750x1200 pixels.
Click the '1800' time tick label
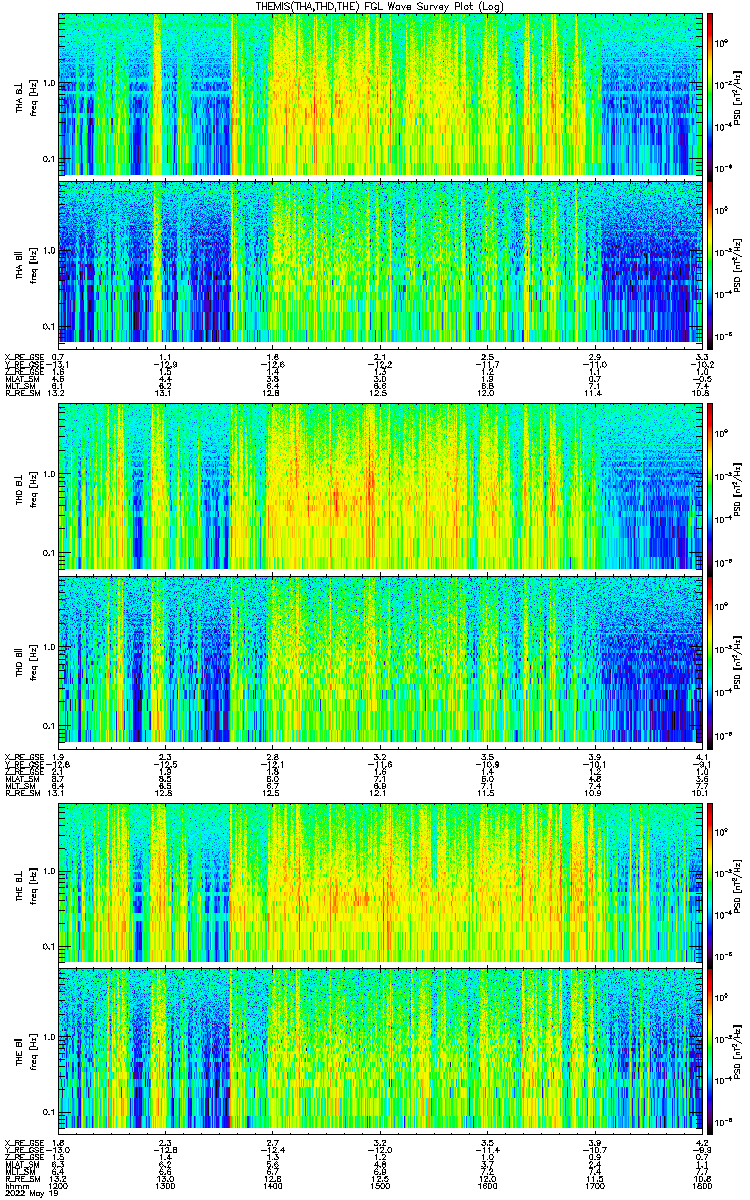(x=701, y=1184)
